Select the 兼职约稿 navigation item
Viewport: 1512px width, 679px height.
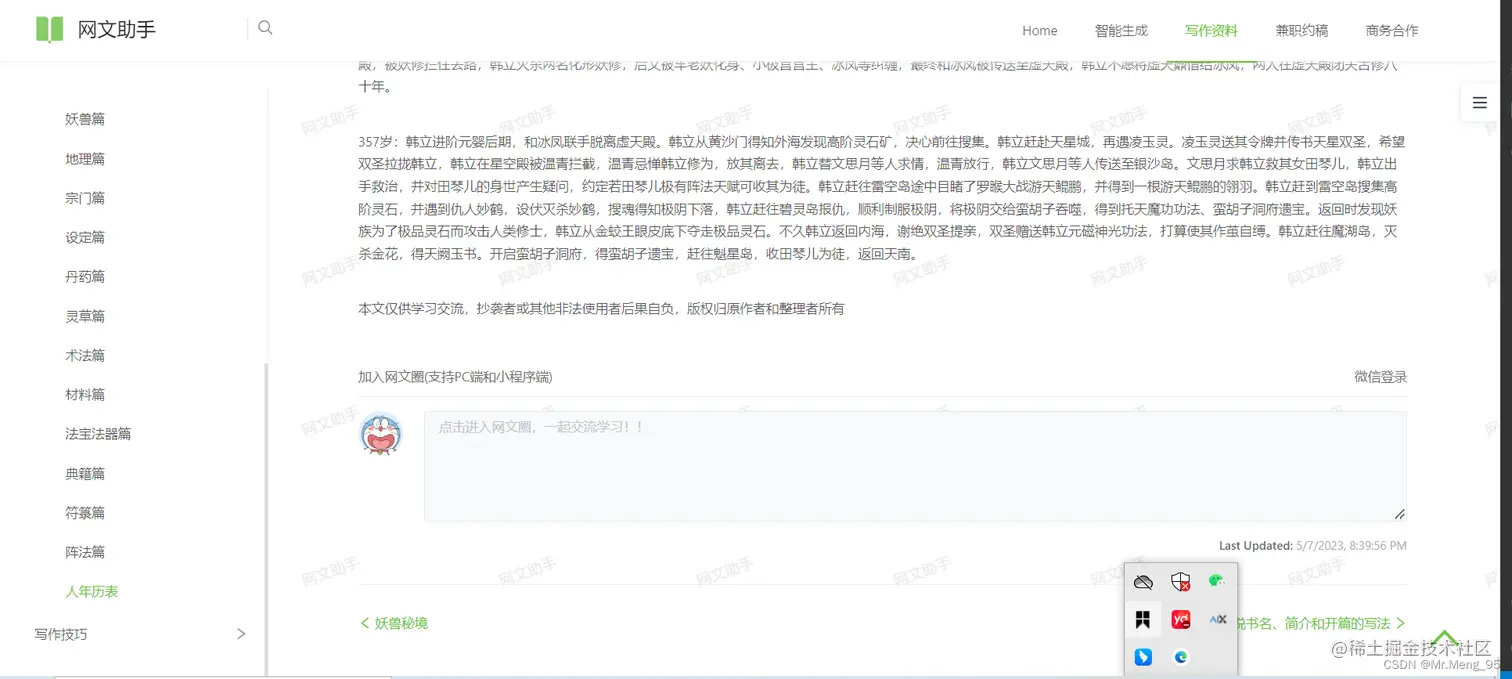(1301, 30)
